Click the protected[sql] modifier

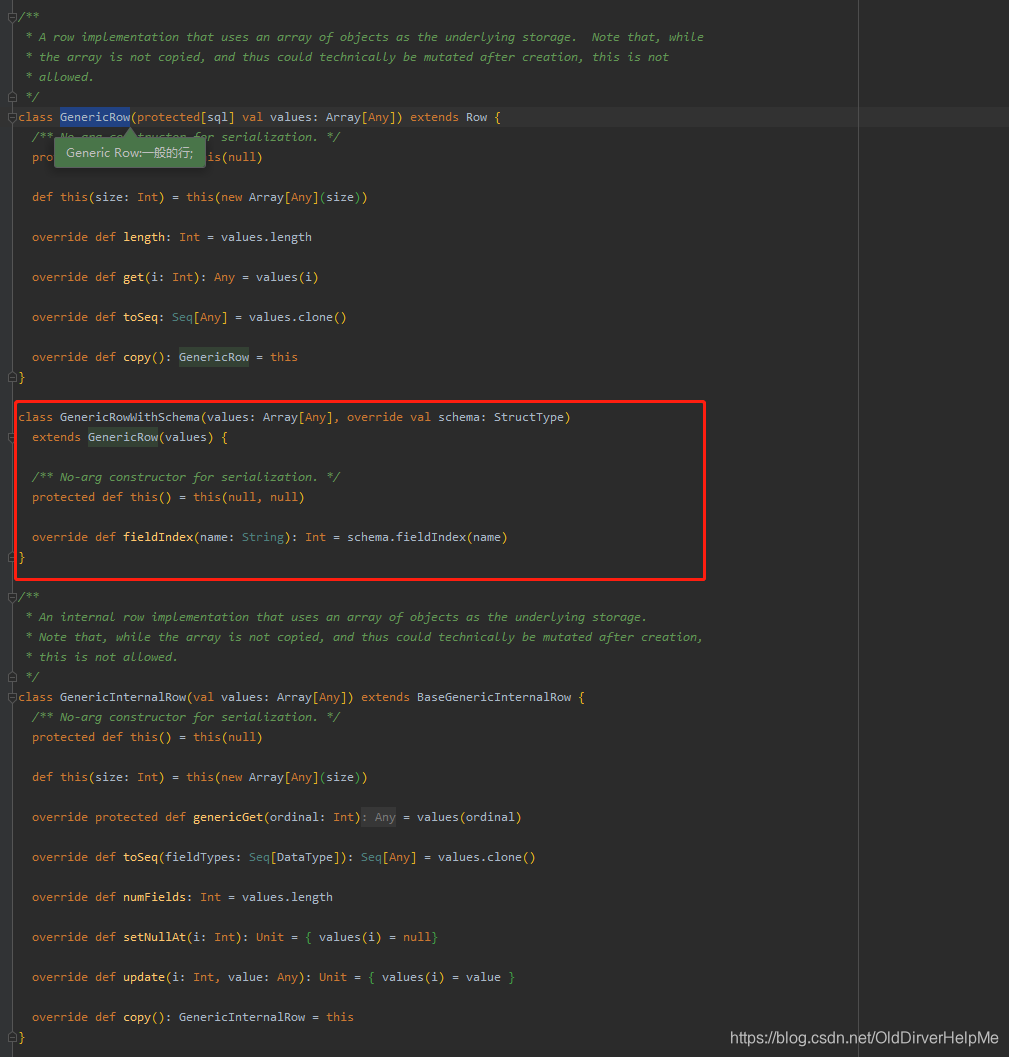[x=186, y=117]
